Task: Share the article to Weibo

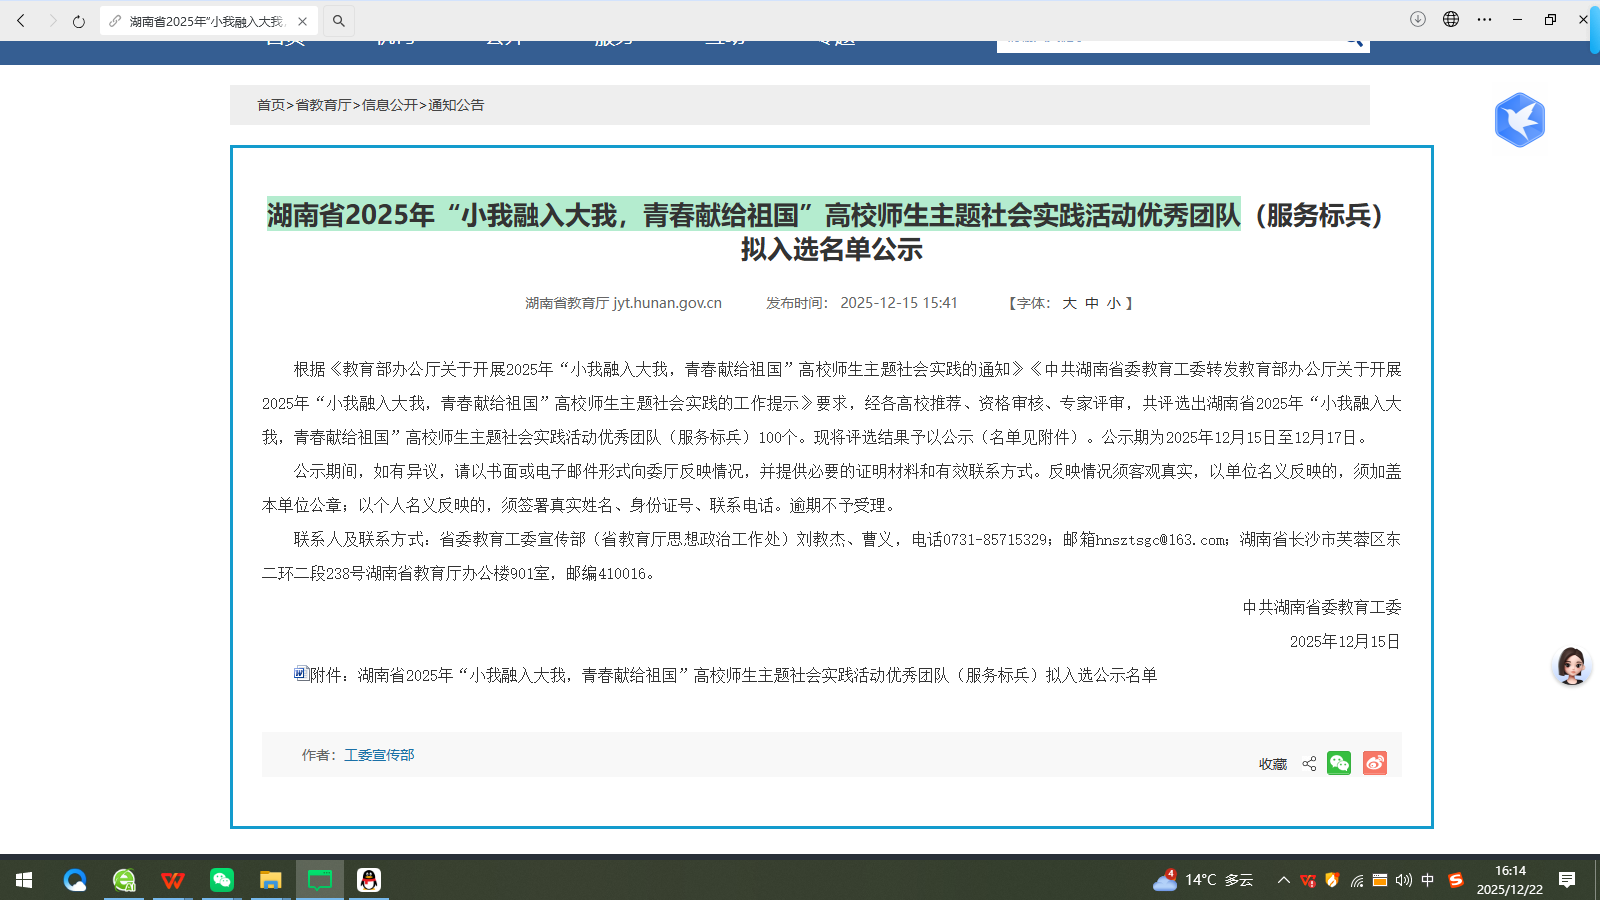Action: (x=1375, y=763)
